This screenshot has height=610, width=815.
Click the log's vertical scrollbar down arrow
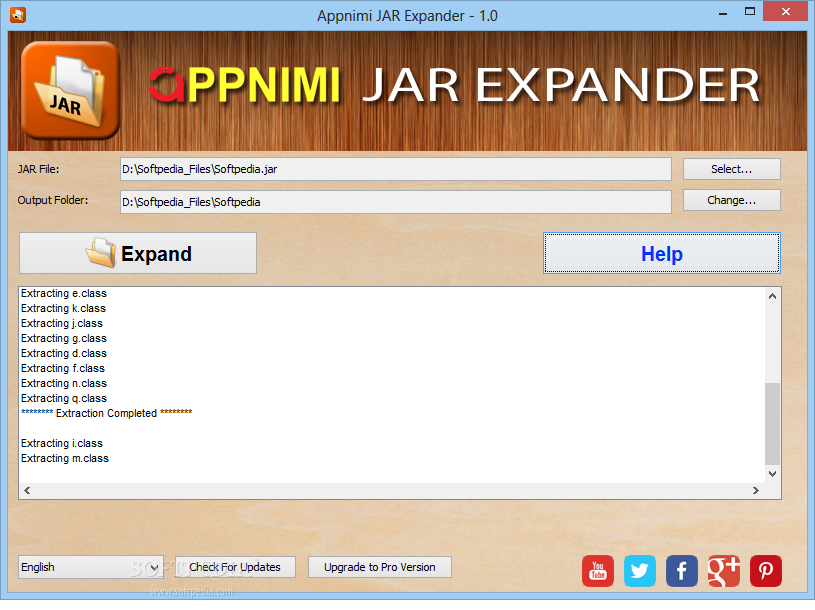(772, 473)
